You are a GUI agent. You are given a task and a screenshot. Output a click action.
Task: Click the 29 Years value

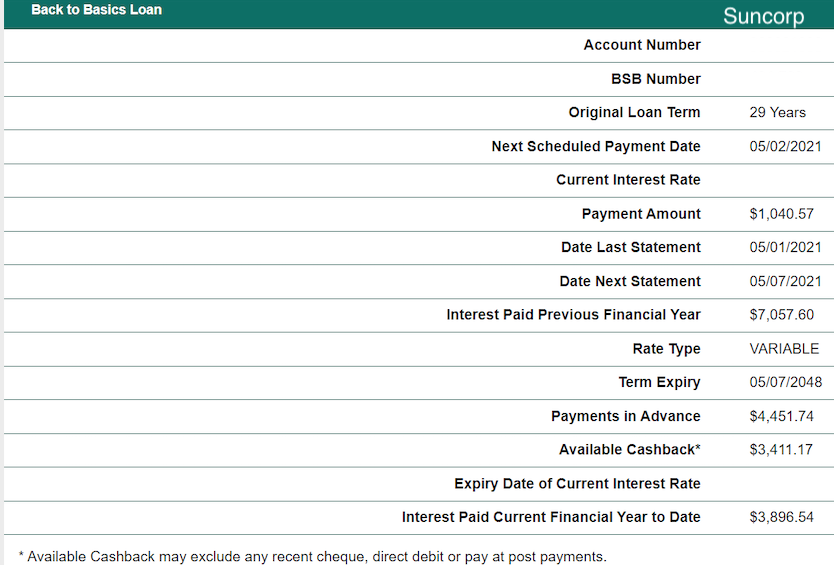[x=778, y=112]
